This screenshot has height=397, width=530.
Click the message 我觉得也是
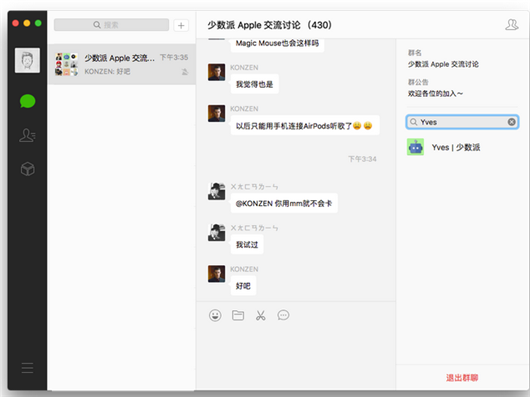click(x=255, y=84)
